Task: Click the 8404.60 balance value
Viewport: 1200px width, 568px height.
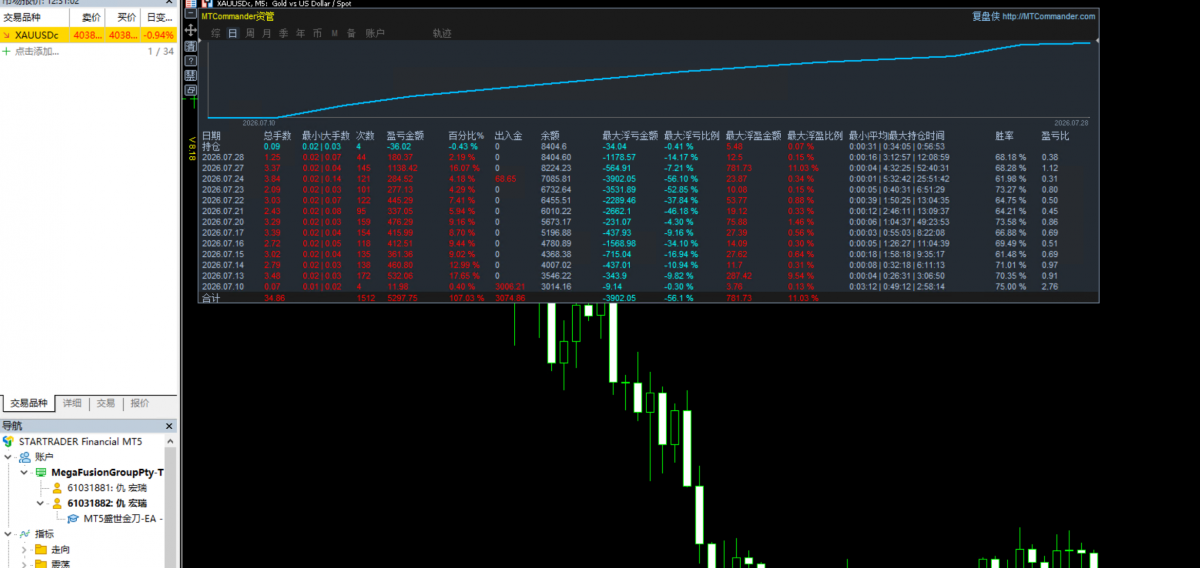Action: [x=556, y=157]
